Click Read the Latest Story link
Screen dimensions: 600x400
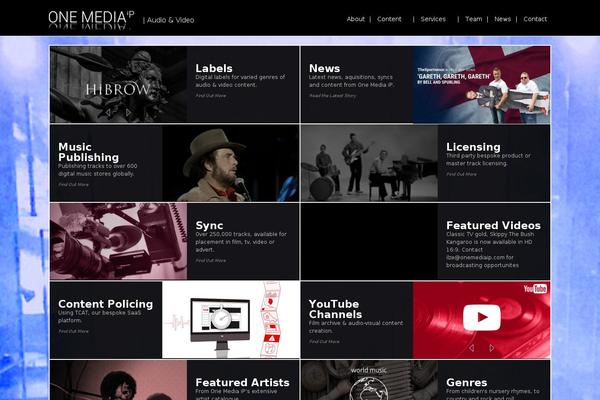pos(333,96)
